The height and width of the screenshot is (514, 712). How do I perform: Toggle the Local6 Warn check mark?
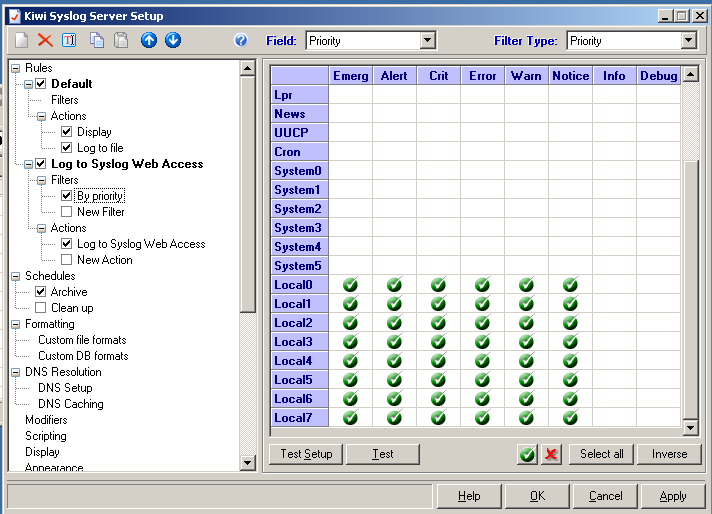(526, 399)
